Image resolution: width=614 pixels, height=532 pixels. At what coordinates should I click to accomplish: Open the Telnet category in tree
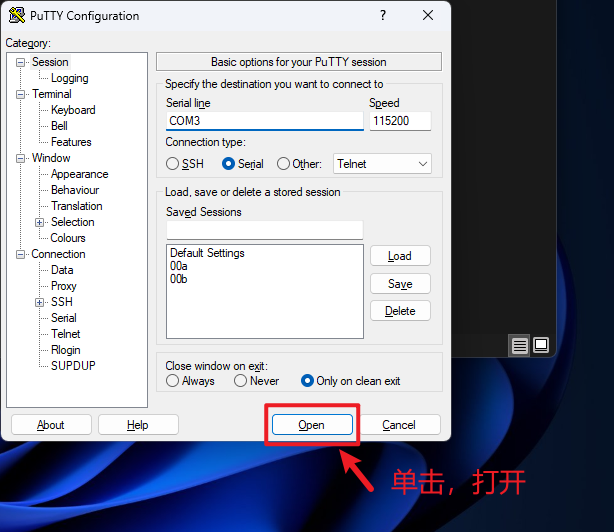(66, 334)
